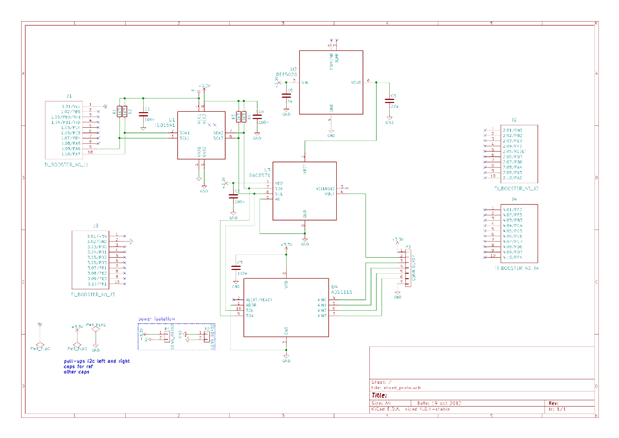Select the blue 'pull-ups i2c left and right' note
This screenshot has width=619, height=438.
coord(97,361)
